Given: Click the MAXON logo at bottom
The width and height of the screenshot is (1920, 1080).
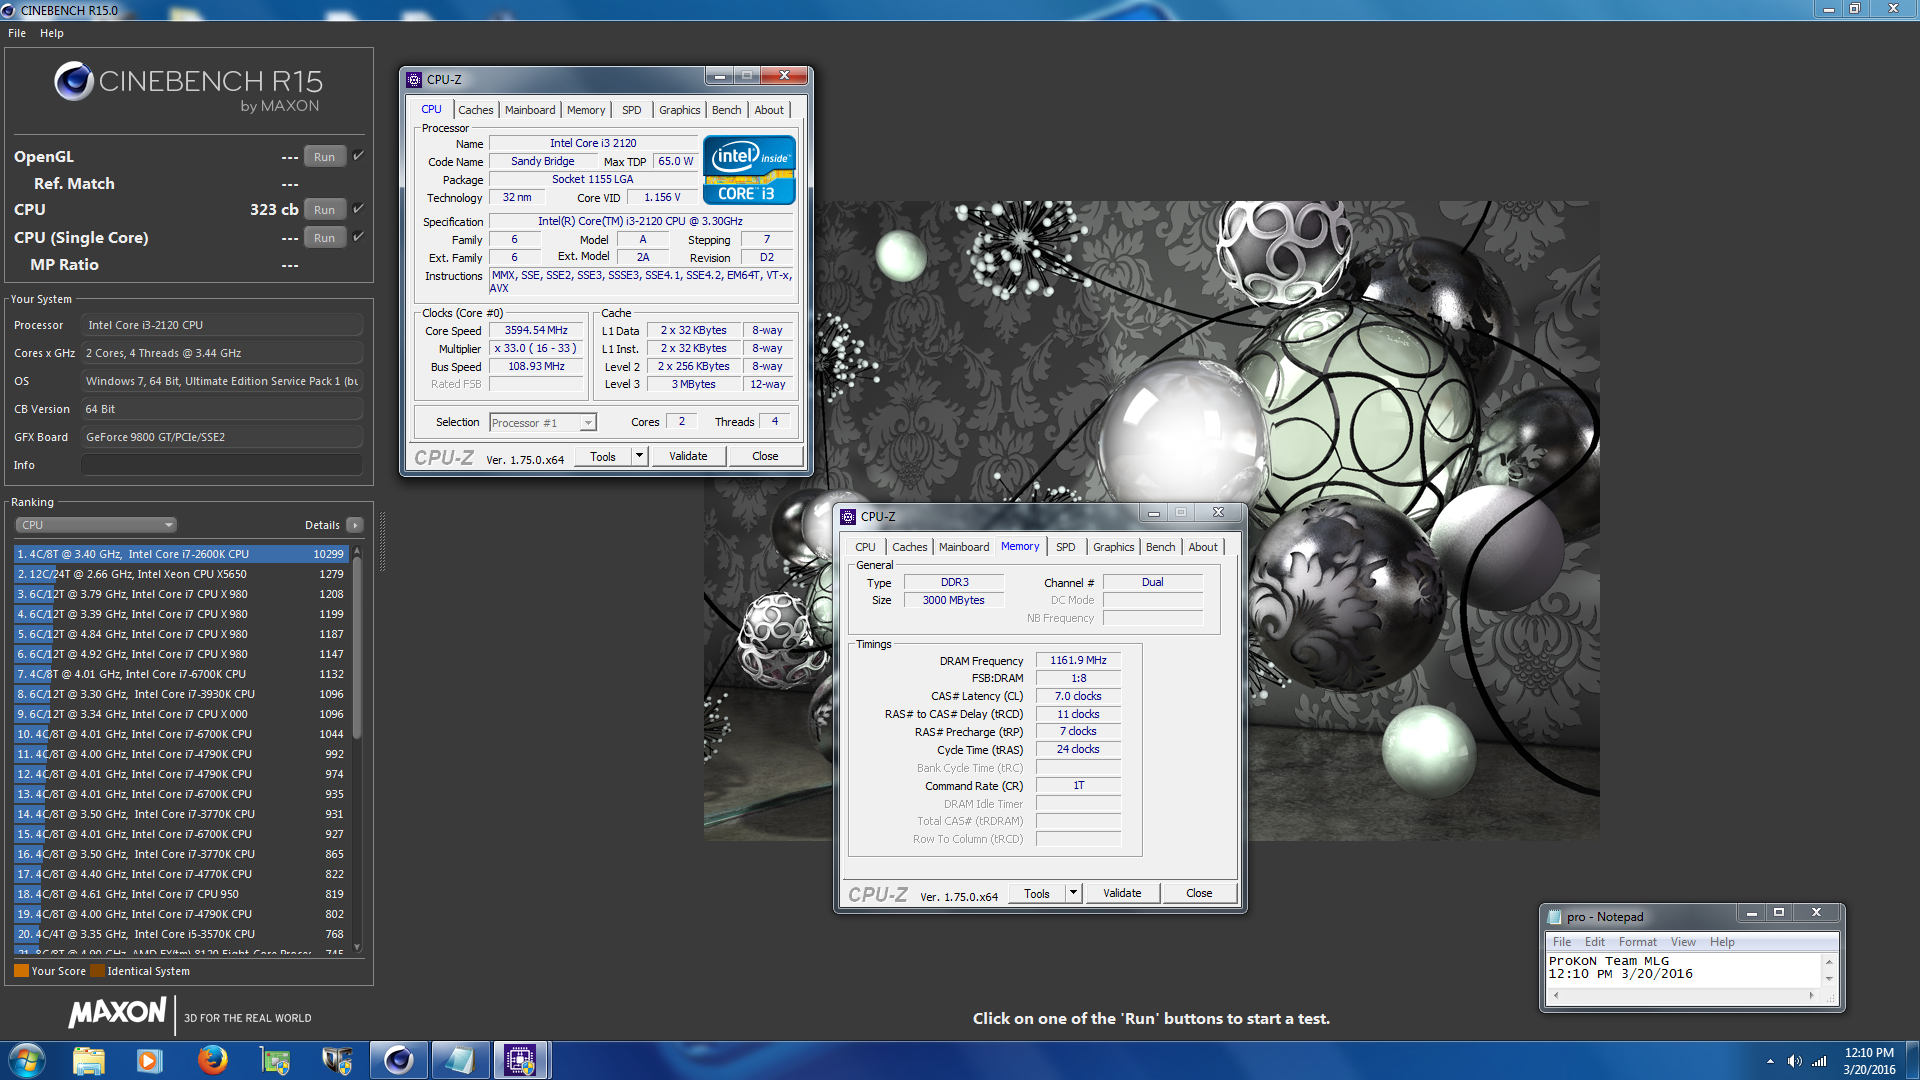Looking at the screenshot, I should pos(117,1013).
